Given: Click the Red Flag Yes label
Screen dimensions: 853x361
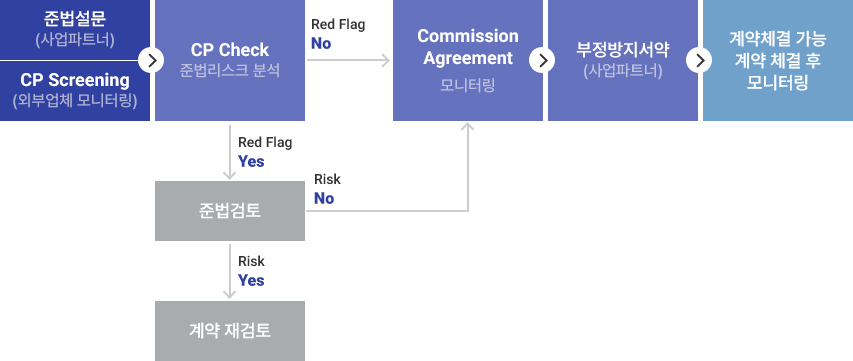Looking at the screenshot, I should click(x=265, y=152).
